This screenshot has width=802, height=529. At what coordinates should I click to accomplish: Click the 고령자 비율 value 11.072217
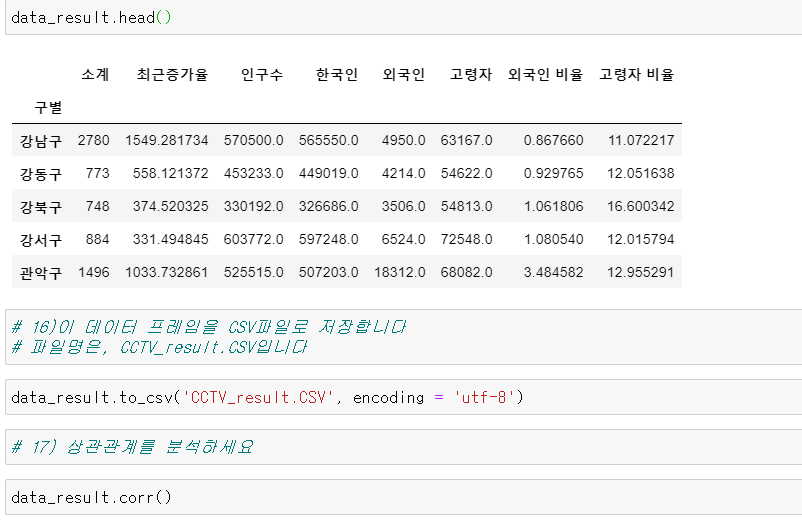(x=641, y=140)
